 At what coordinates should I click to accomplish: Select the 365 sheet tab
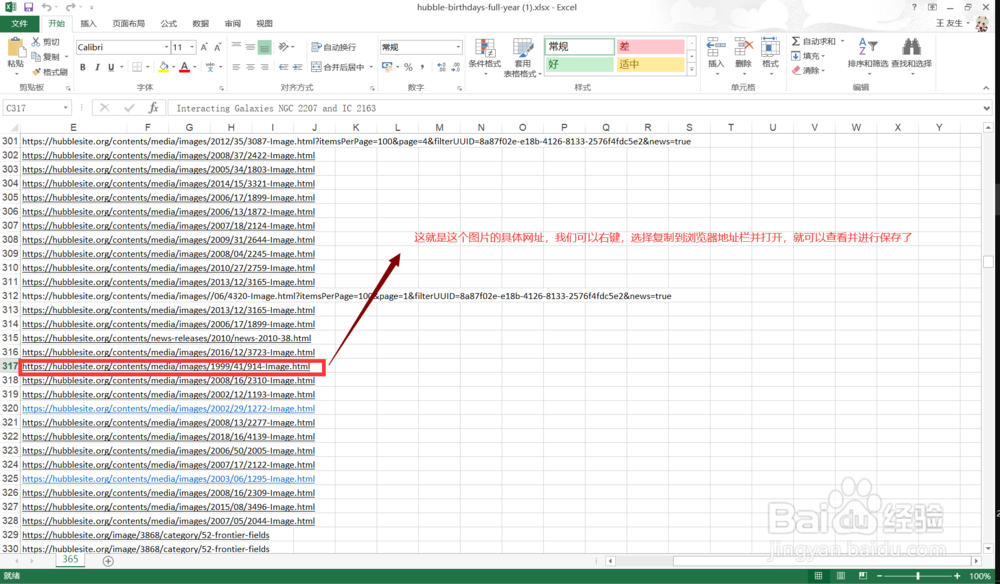click(x=70, y=560)
